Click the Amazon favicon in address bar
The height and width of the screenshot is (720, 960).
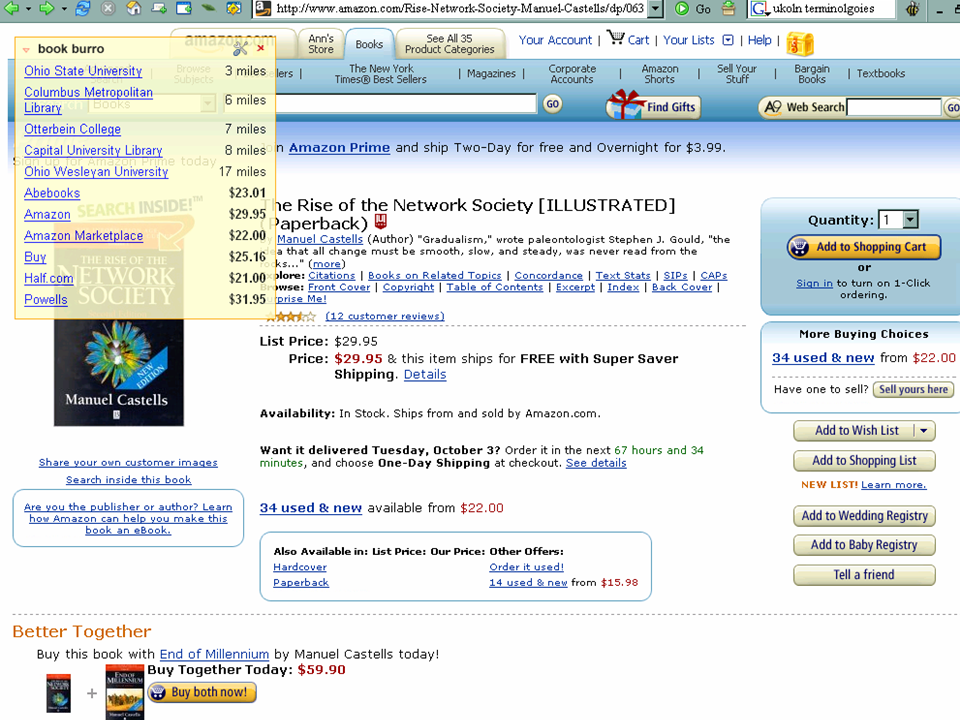coord(263,8)
